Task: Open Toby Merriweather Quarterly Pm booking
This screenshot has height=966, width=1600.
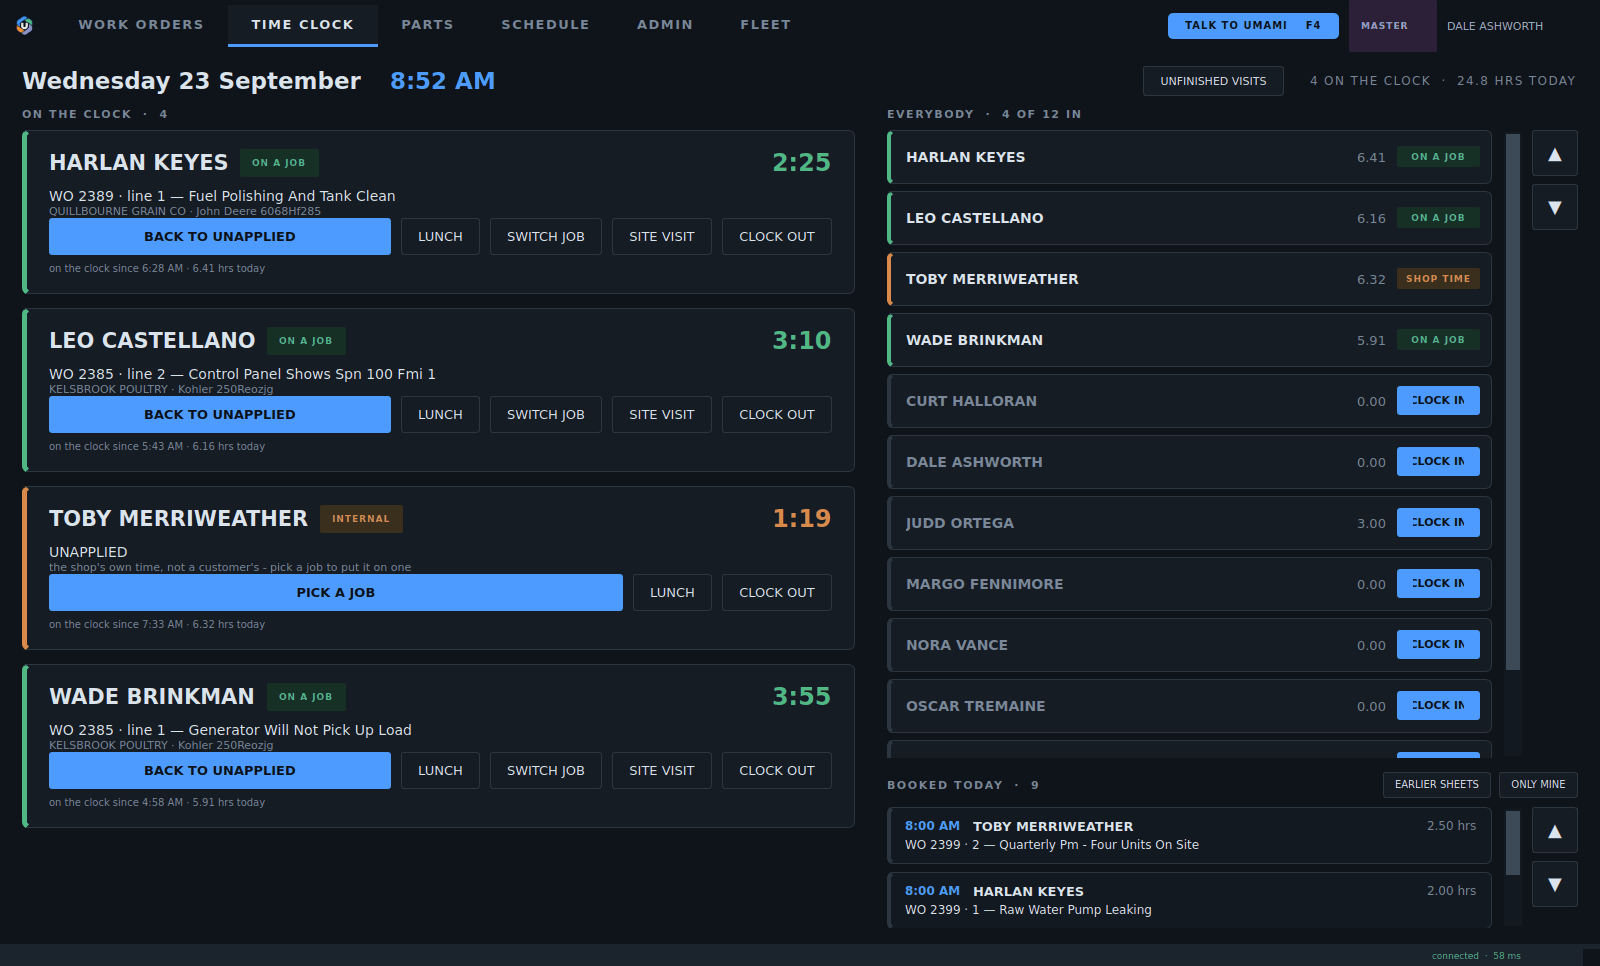Action: pos(1189,836)
